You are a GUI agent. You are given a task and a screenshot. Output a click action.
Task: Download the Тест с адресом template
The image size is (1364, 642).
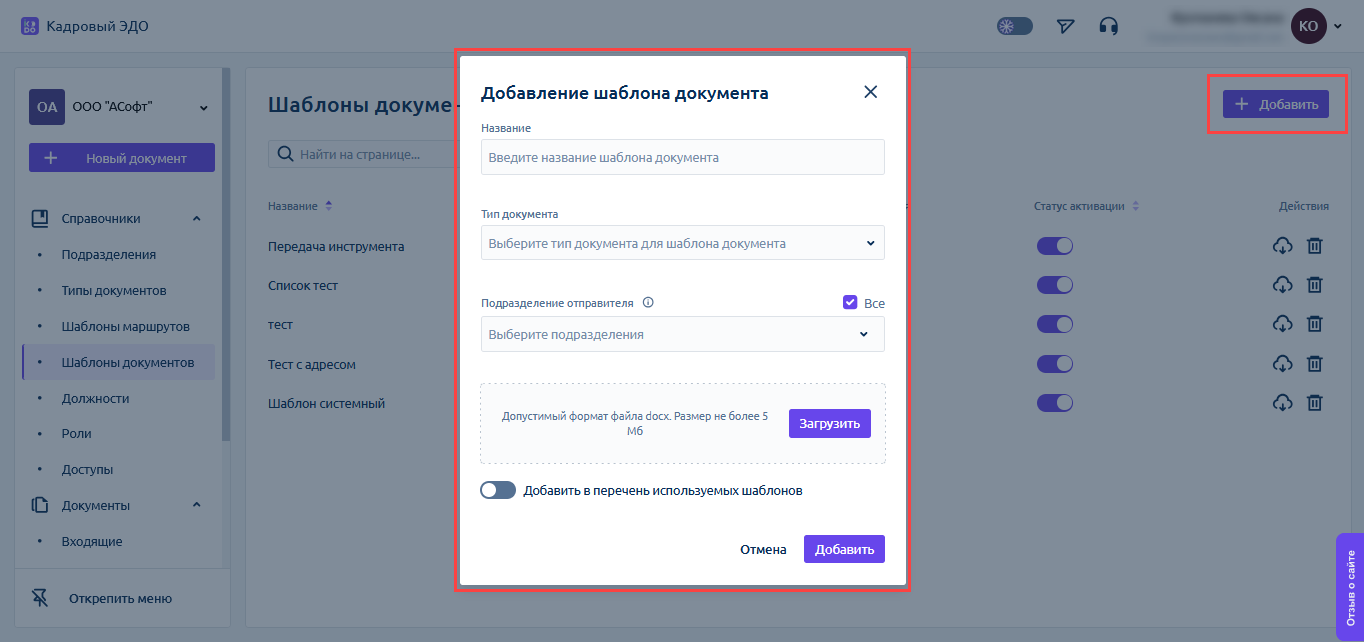pos(1281,364)
